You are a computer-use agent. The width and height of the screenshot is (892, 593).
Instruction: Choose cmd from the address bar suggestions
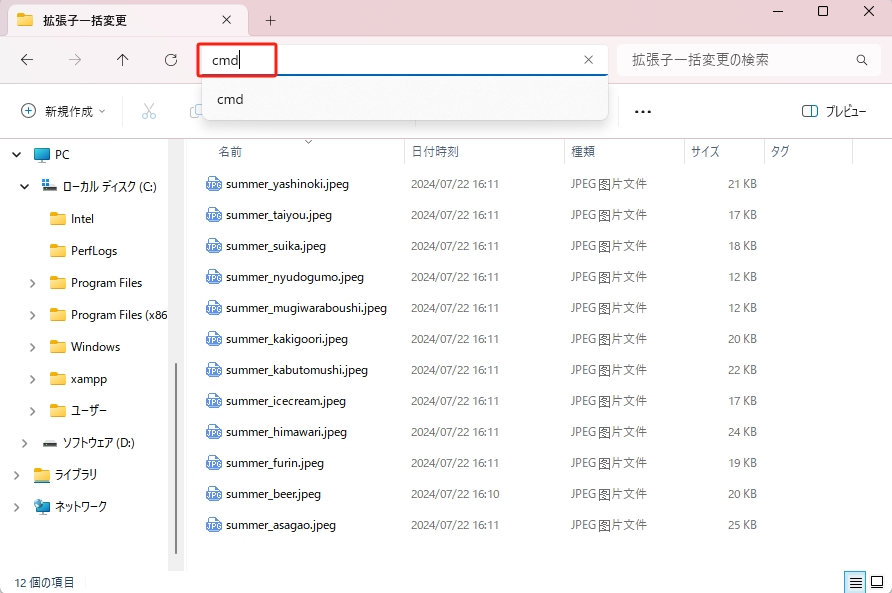(x=230, y=99)
